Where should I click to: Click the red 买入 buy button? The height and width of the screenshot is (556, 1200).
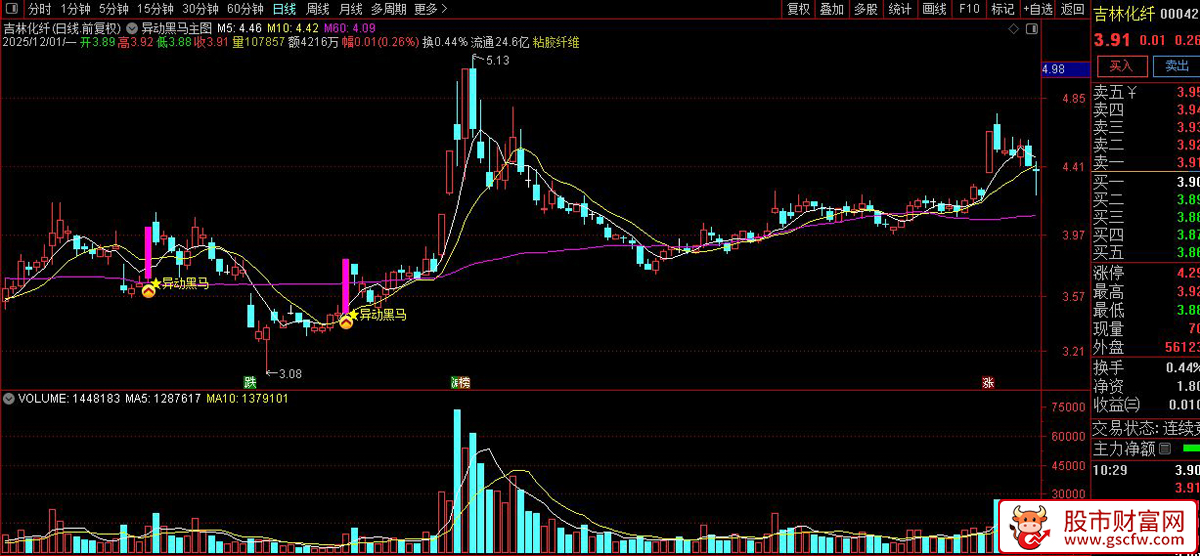(1122, 66)
